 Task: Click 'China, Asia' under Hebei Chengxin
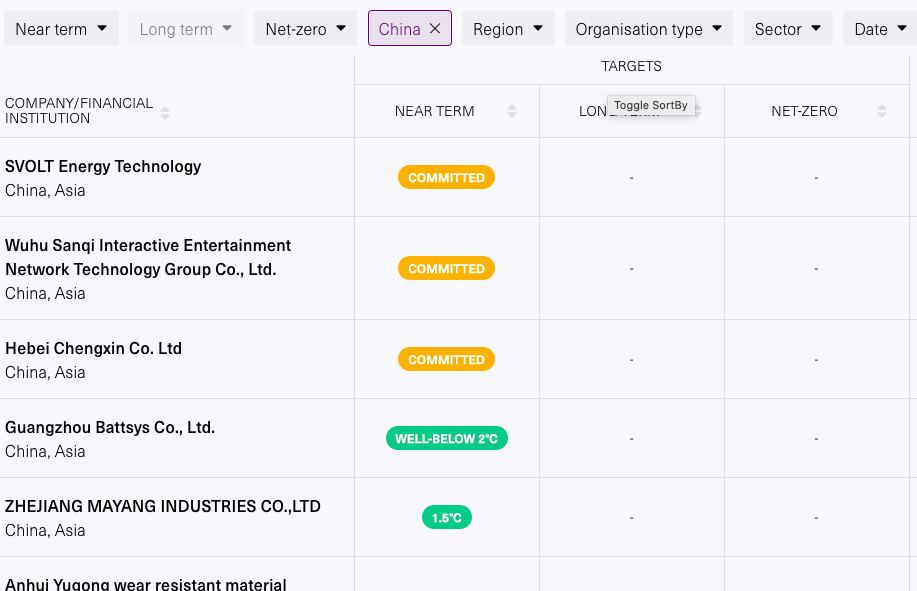click(45, 372)
